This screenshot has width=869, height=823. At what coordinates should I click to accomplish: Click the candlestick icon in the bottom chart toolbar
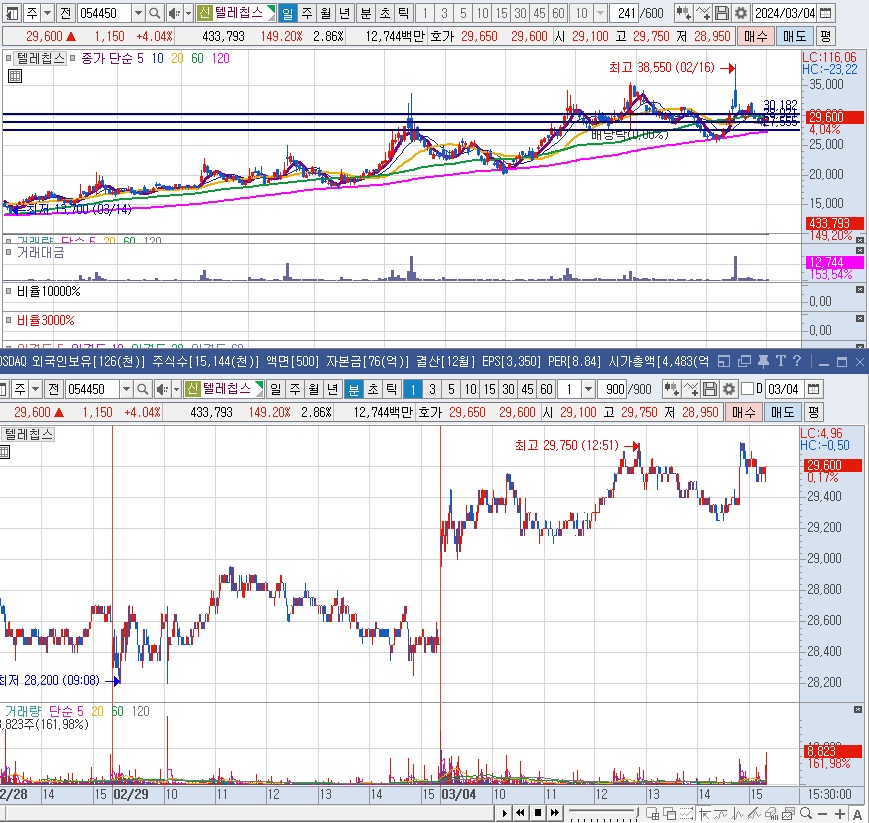[x=671, y=389]
